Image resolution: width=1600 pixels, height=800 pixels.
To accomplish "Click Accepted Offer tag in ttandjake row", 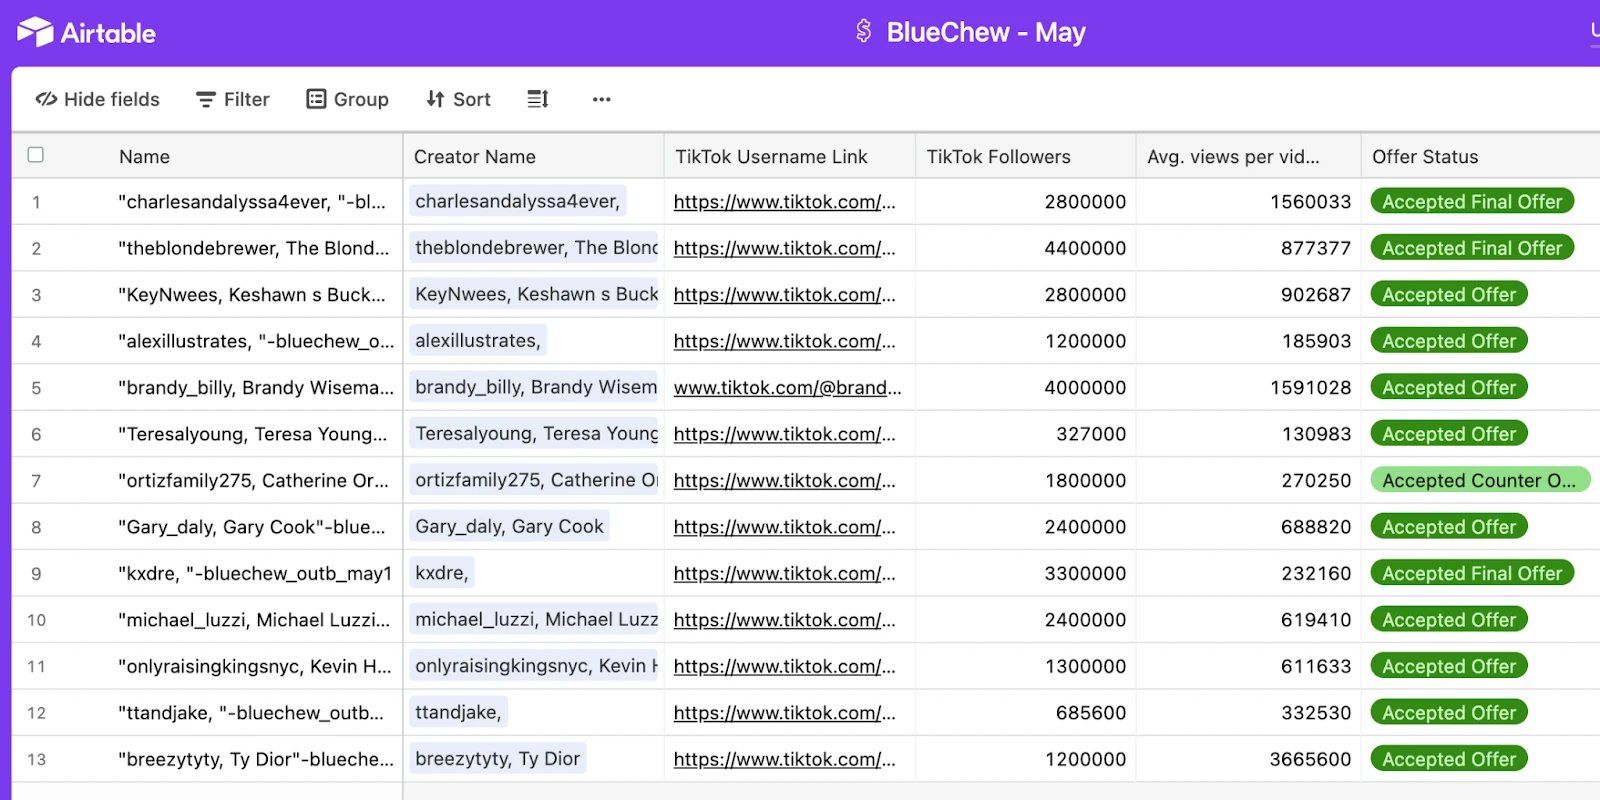I will coord(1449,713).
